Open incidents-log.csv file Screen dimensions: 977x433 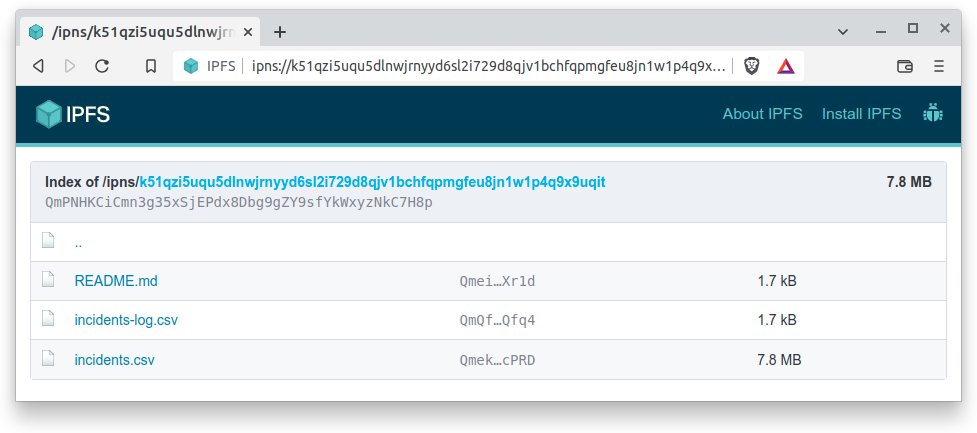(126, 320)
